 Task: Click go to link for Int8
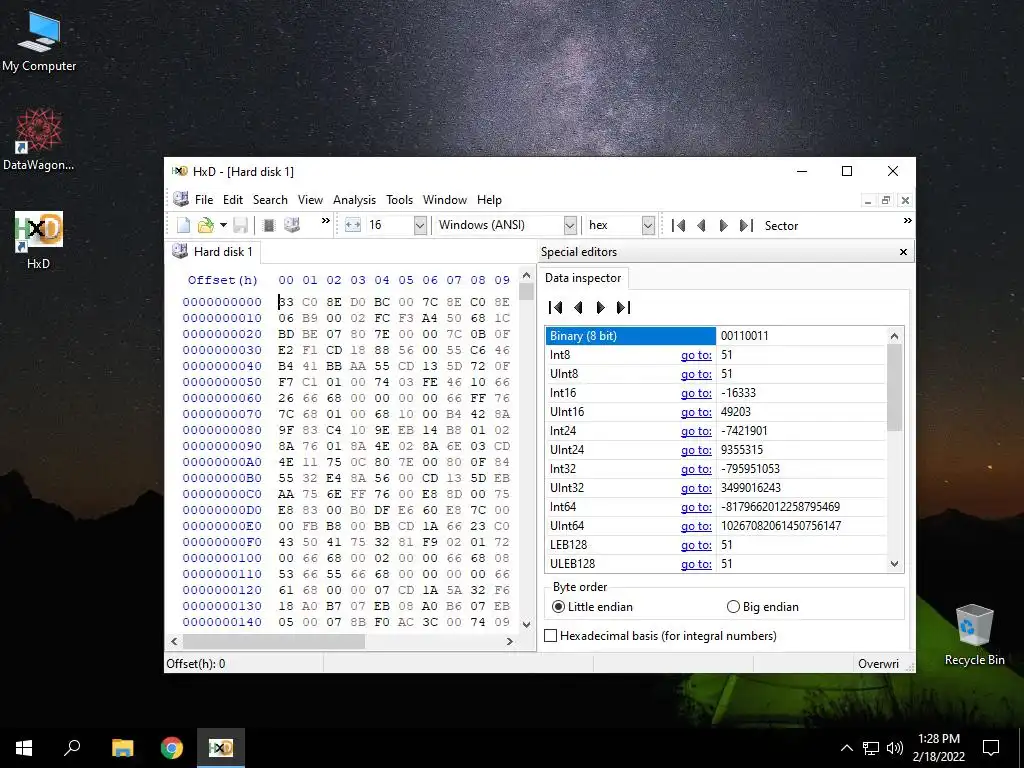[x=696, y=355]
